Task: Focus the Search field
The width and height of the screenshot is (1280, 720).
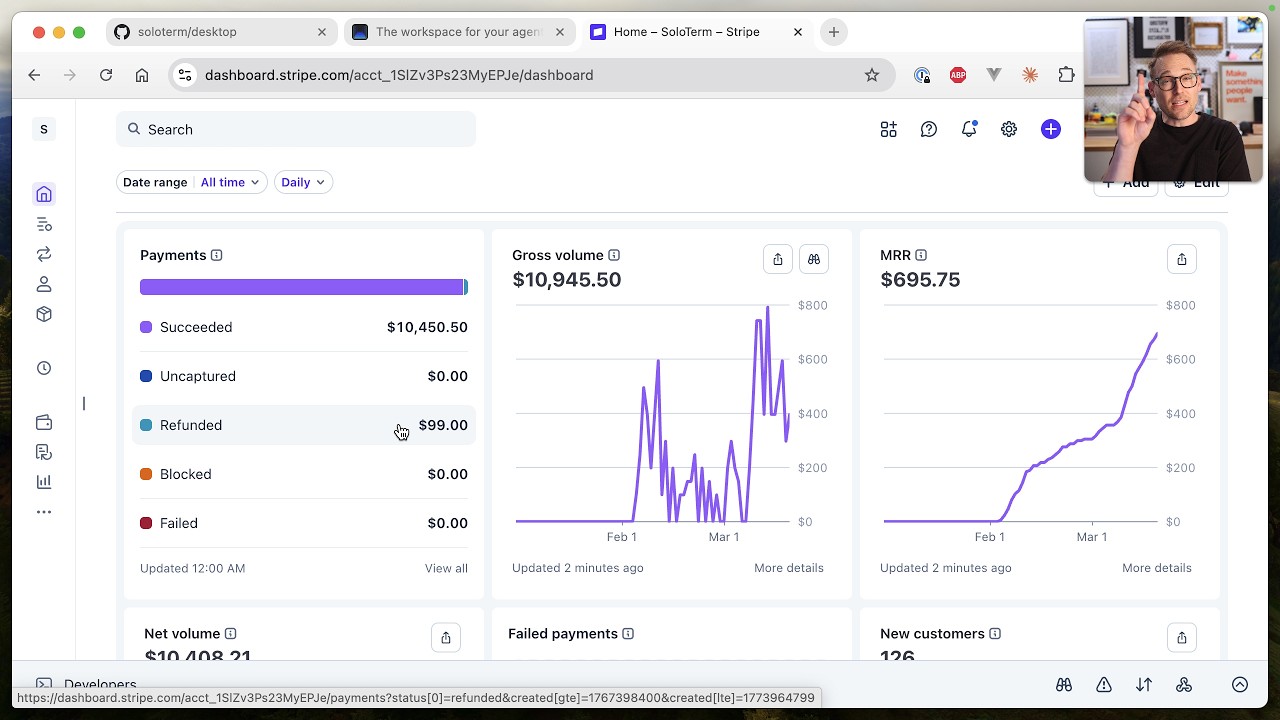Action: (x=296, y=129)
